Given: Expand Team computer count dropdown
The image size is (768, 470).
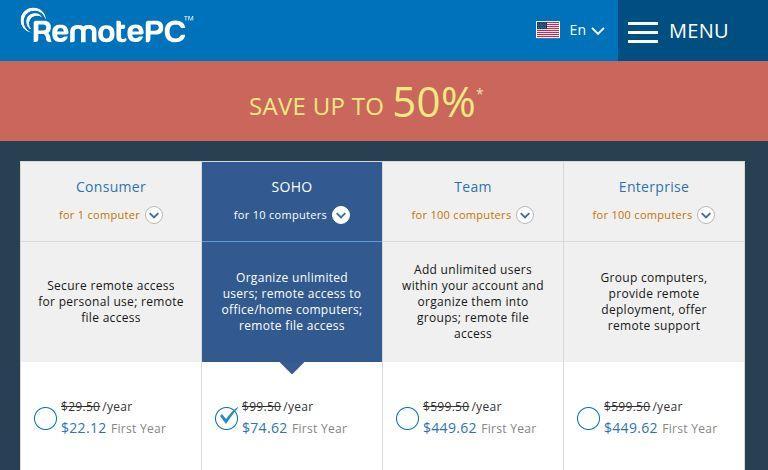Looking at the screenshot, I should (x=525, y=215).
